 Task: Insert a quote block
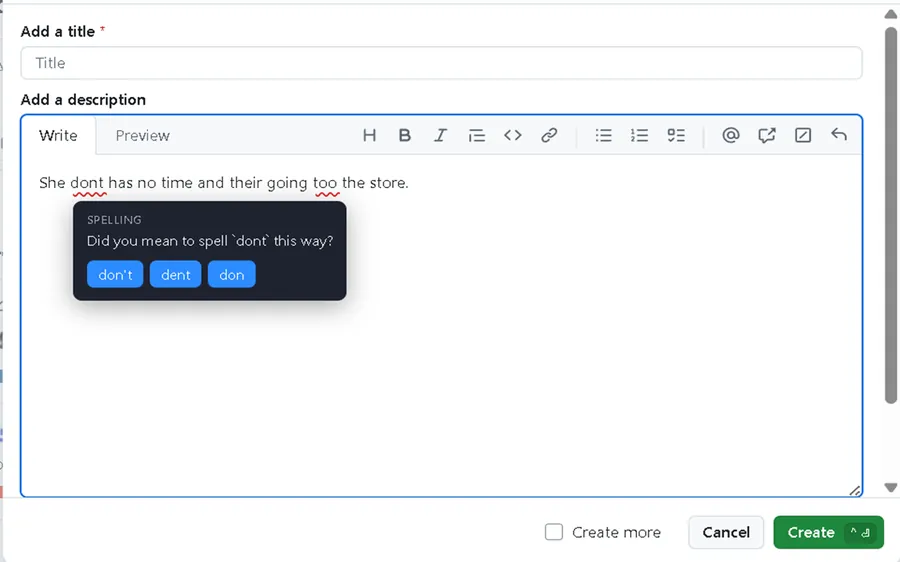point(476,135)
